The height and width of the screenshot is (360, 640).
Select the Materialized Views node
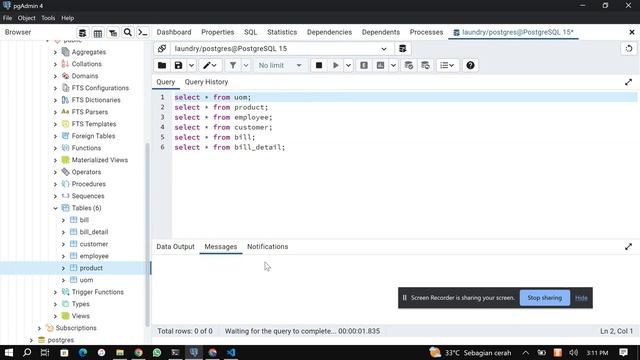coord(100,160)
